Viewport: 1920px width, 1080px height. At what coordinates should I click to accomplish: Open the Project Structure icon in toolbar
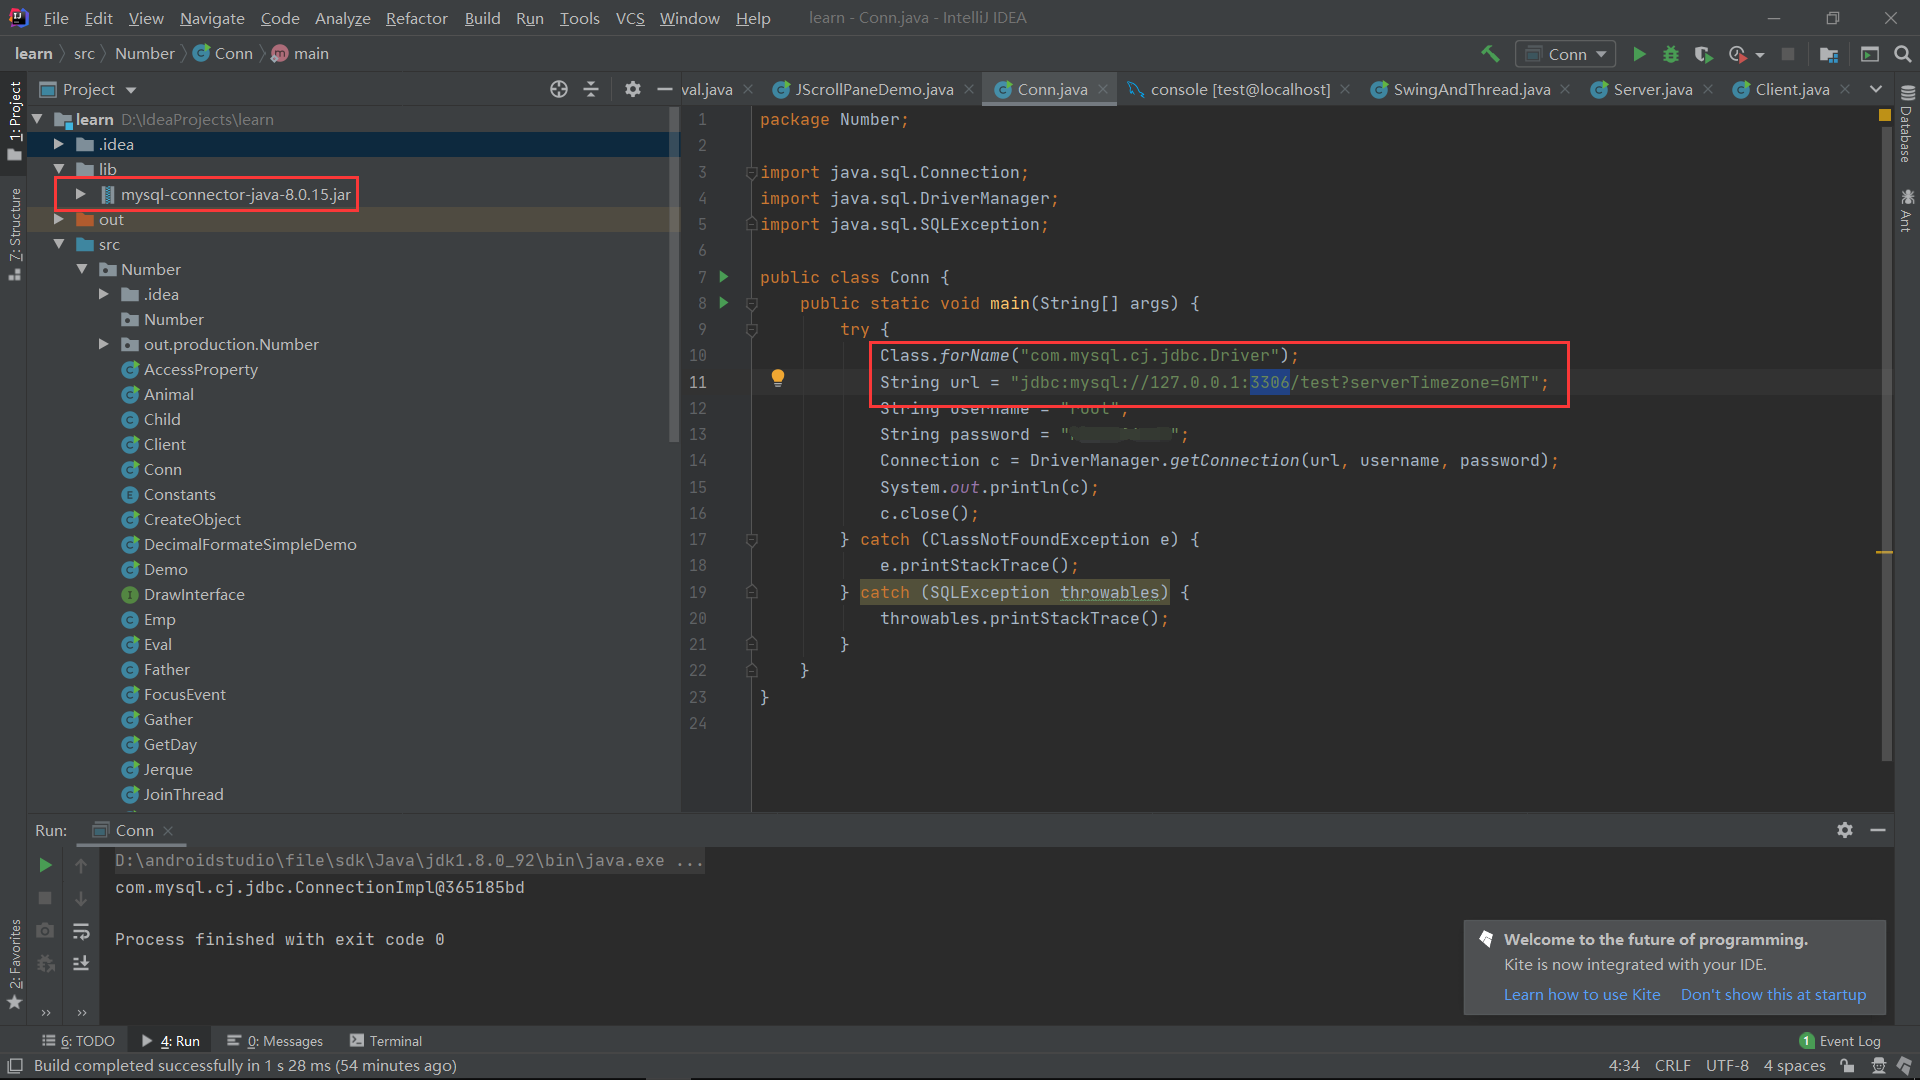point(1829,54)
